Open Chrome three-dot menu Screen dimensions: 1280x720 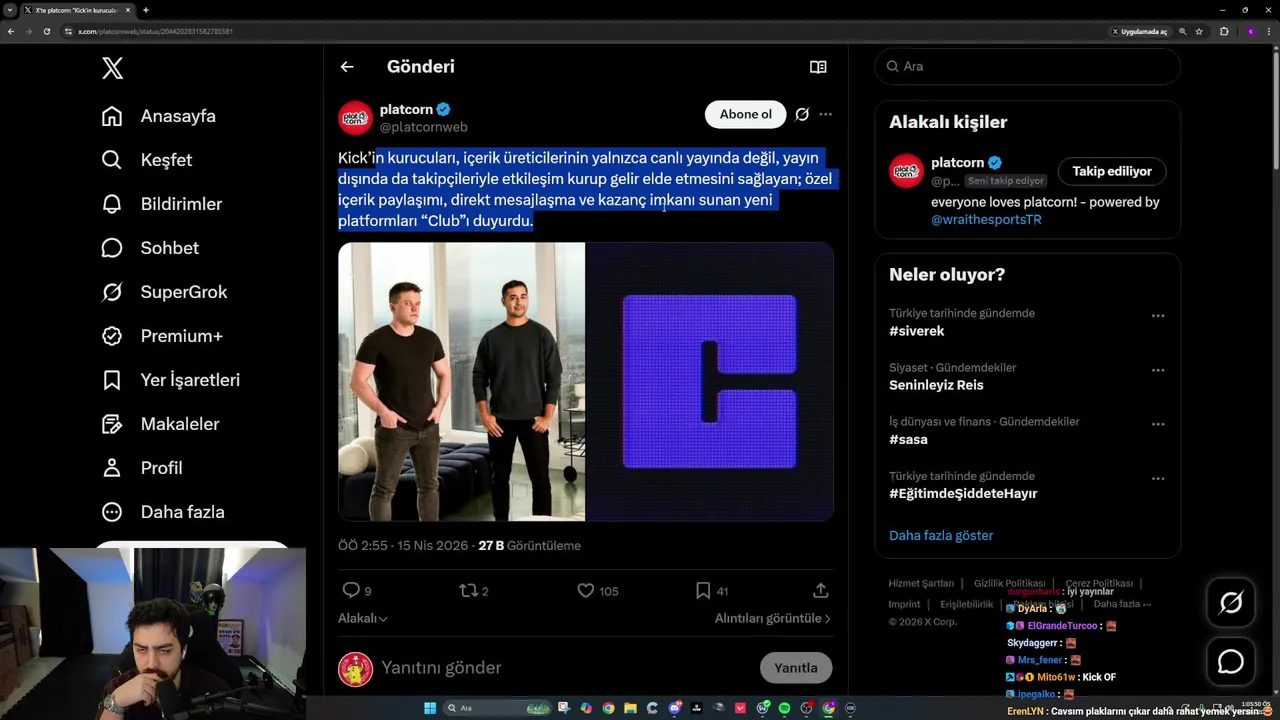pyautogui.click(x=1269, y=32)
